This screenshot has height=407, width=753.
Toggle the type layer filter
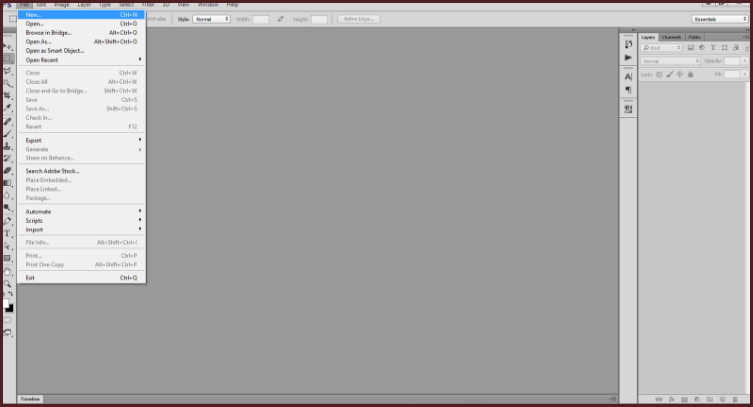pos(711,48)
